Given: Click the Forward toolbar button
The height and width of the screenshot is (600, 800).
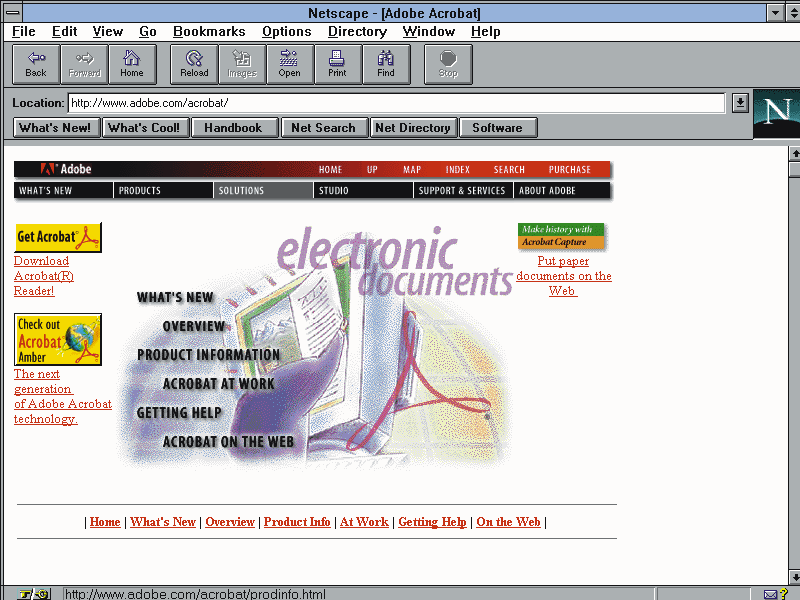Looking at the screenshot, I should [84, 64].
